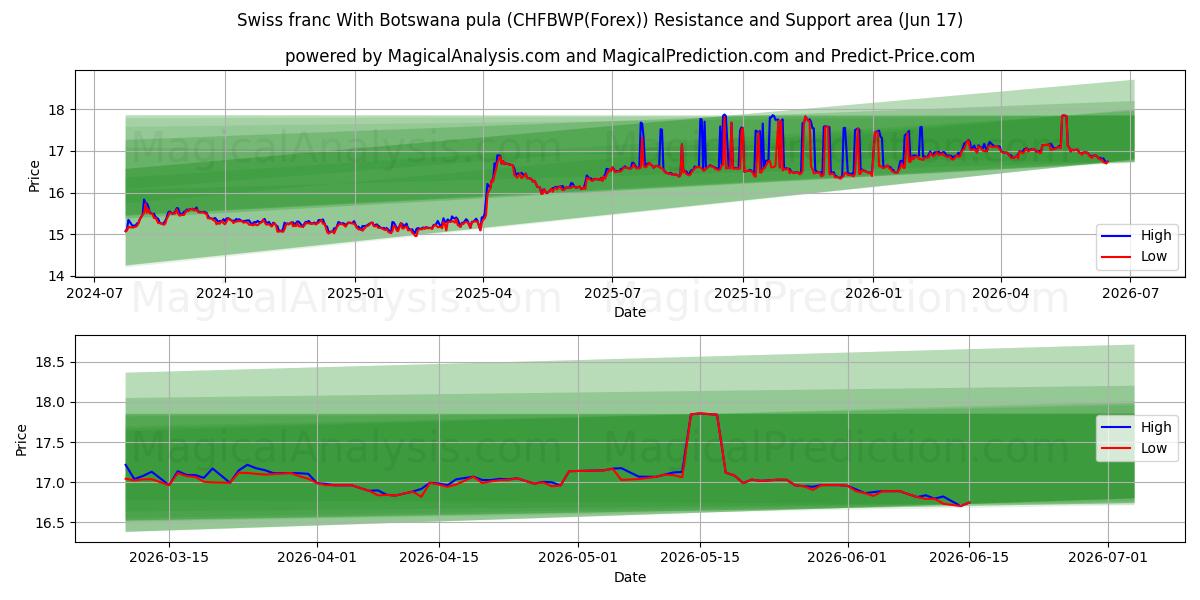Screen dimensions: 1200x600
Task: Click the 'Price' y-axis label of bottom chart
Action: click(x=22, y=440)
